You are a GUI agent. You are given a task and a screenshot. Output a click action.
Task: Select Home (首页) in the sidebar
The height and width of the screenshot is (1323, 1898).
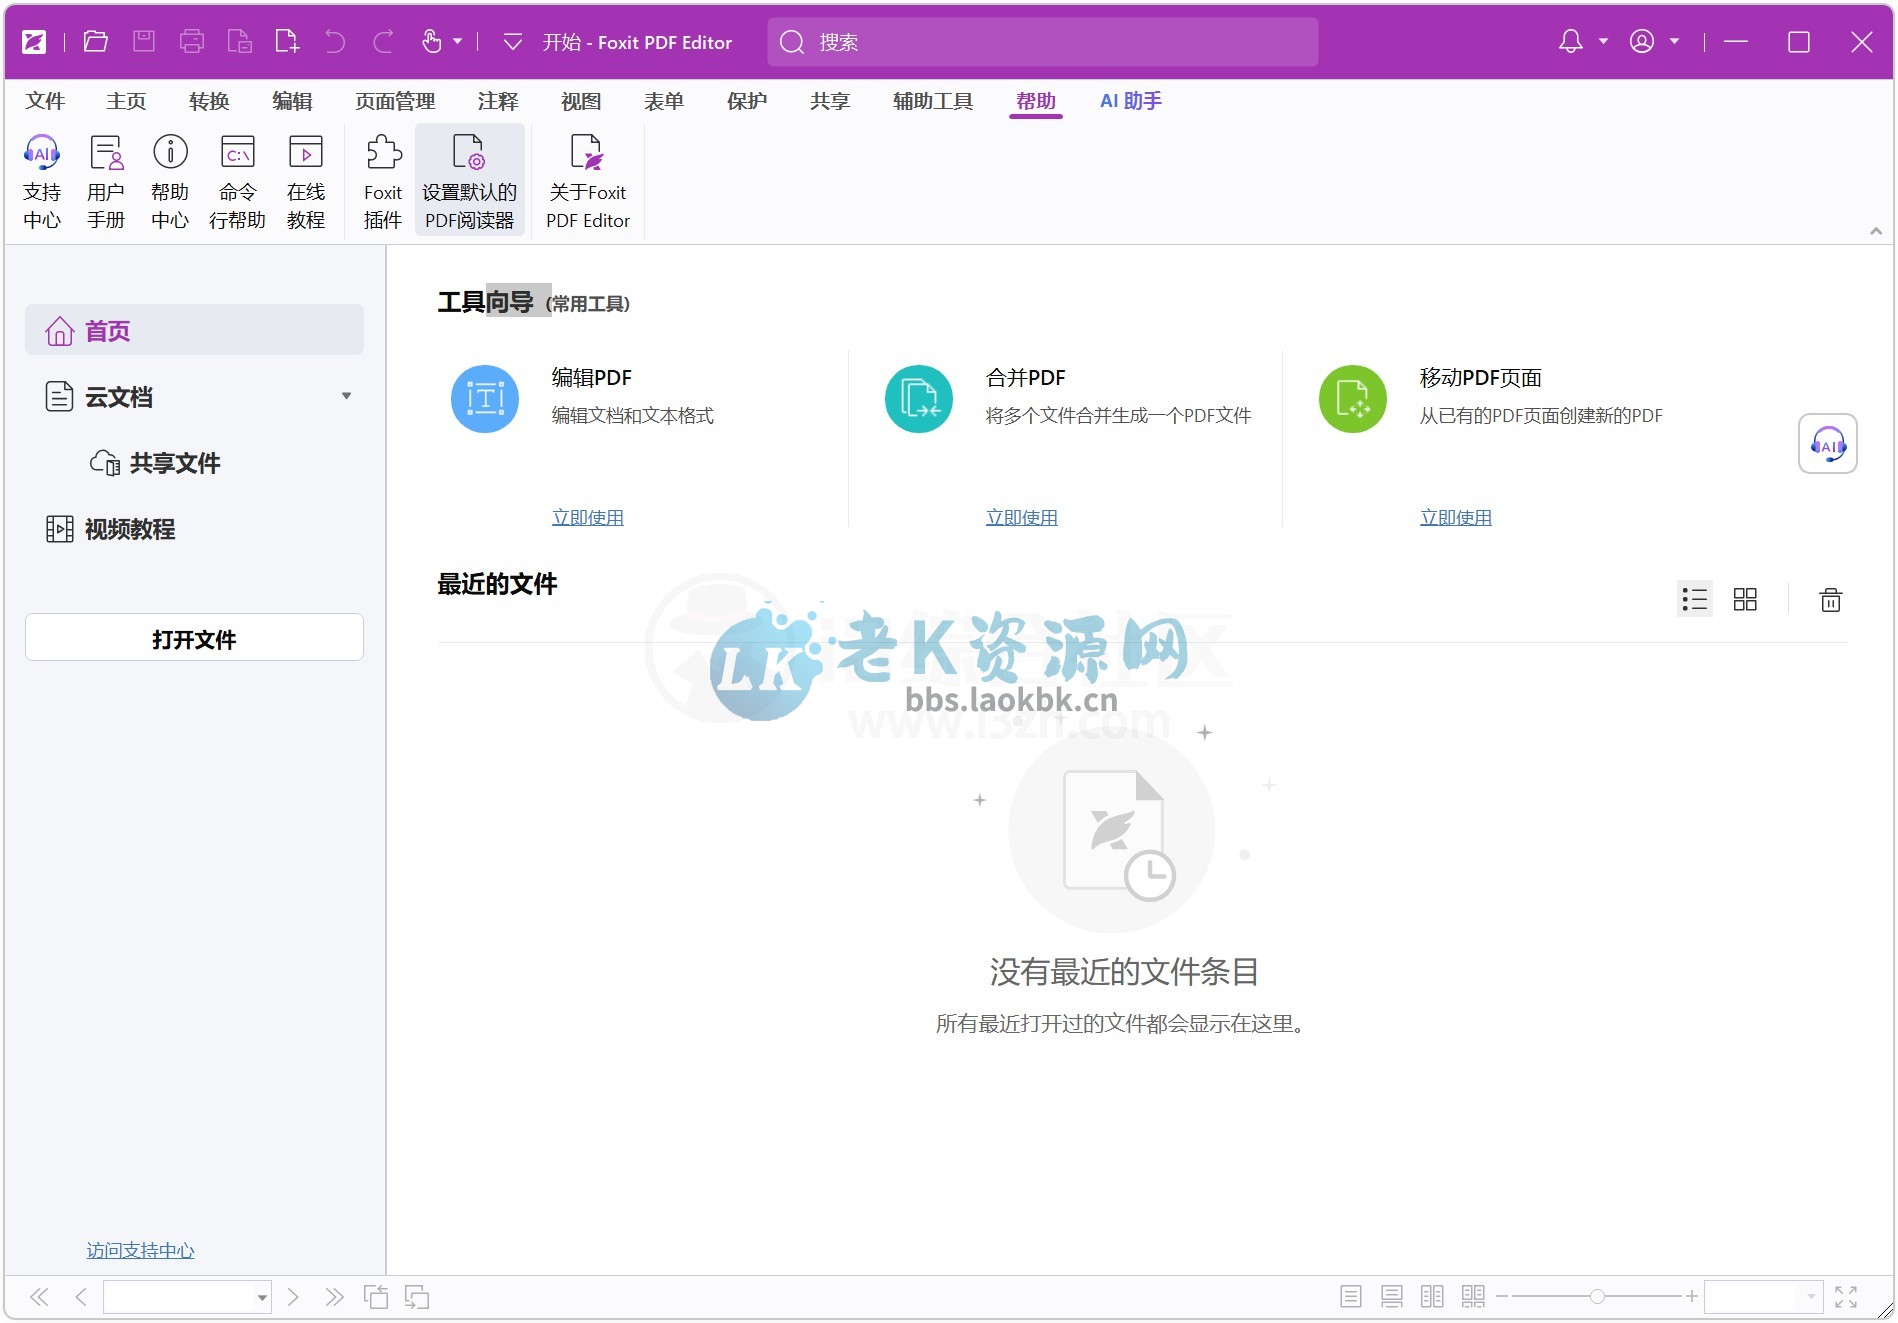(194, 330)
